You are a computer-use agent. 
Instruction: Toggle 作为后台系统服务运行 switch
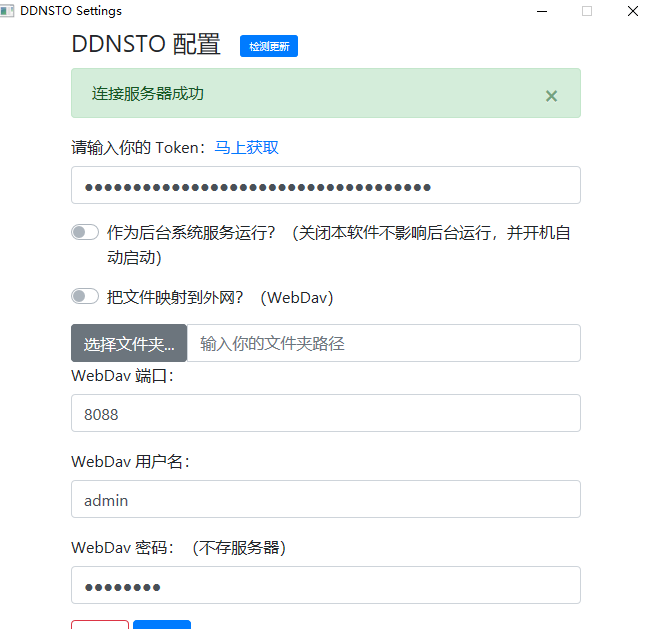(85, 232)
